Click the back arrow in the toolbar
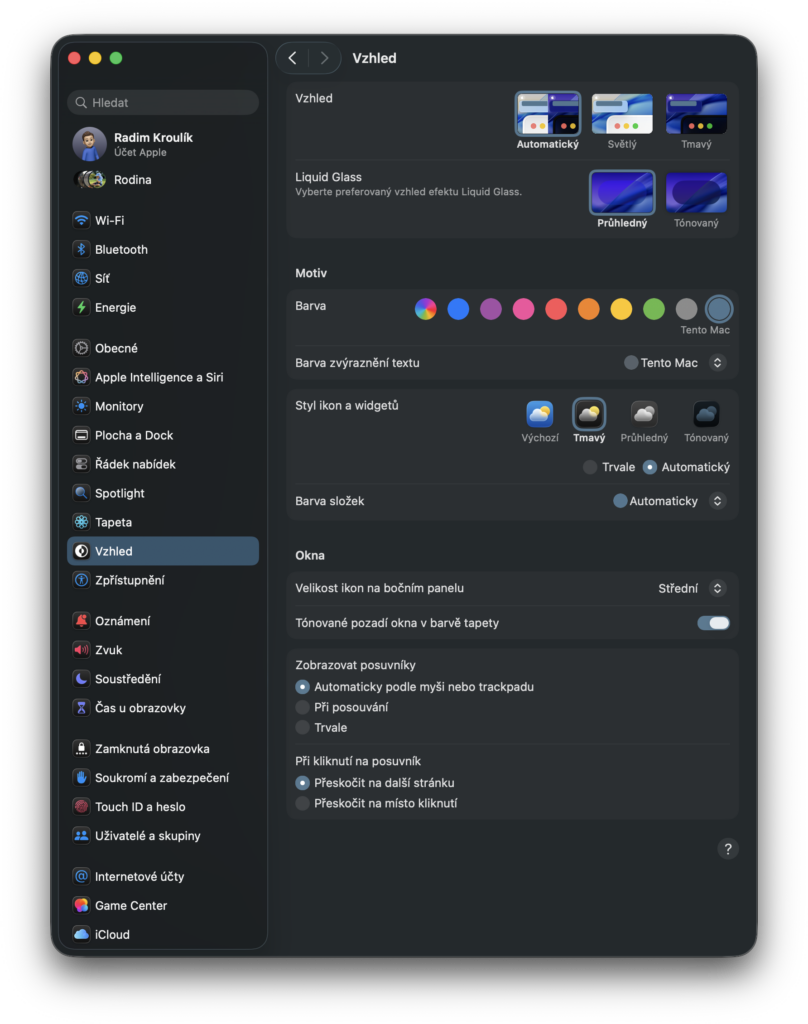 tap(292, 58)
